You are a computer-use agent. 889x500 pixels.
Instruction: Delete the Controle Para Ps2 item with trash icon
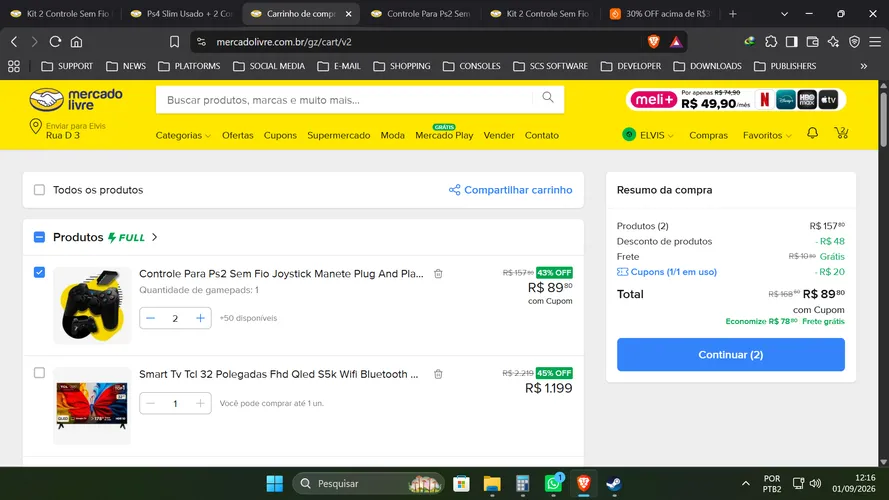point(438,274)
